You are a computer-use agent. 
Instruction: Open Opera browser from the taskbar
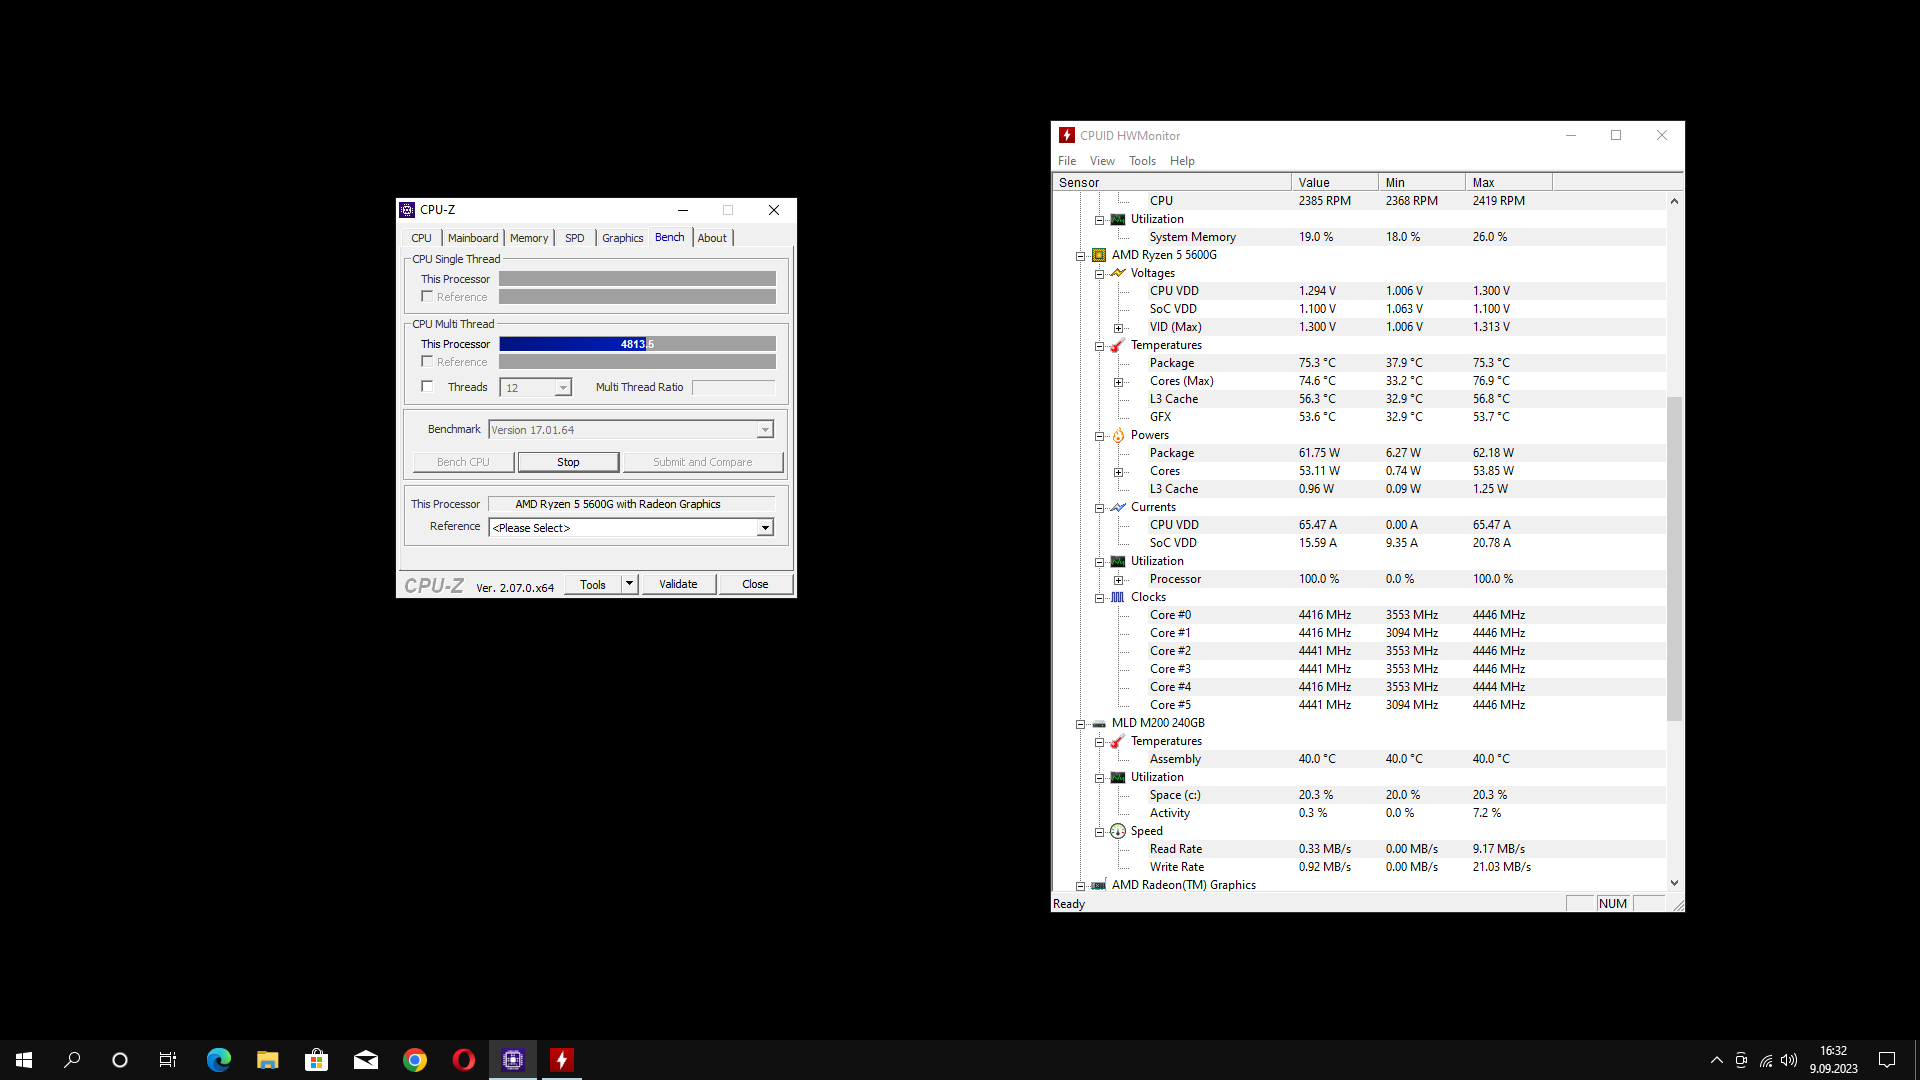click(x=463, y=1060)
